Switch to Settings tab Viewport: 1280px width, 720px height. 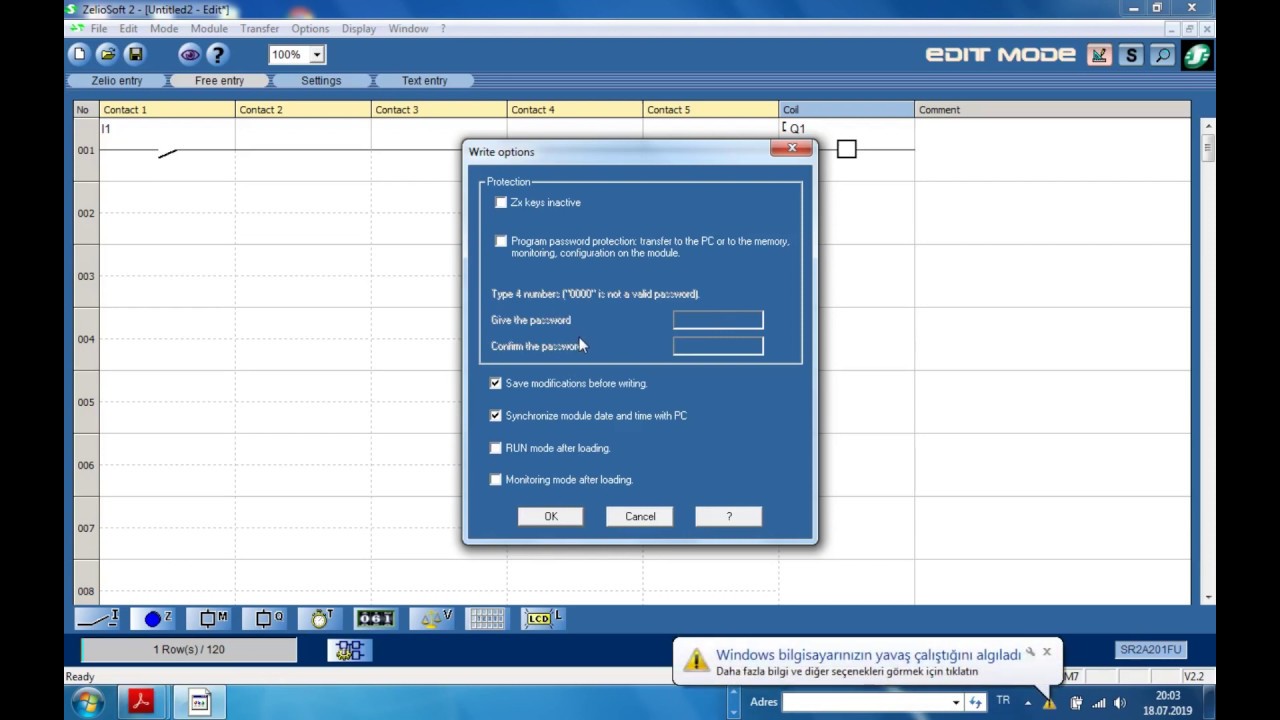321,81
